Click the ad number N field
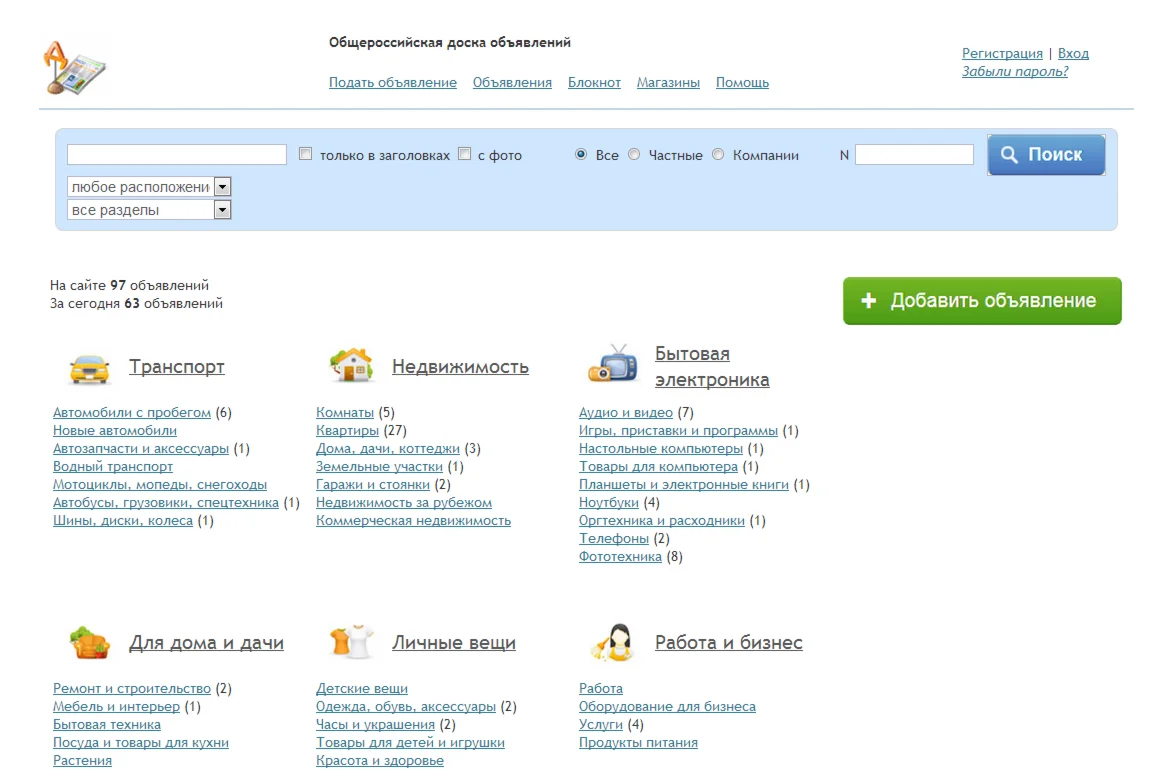The width and height of the screenshot is (1150, 771). click(x=914, y=155)
